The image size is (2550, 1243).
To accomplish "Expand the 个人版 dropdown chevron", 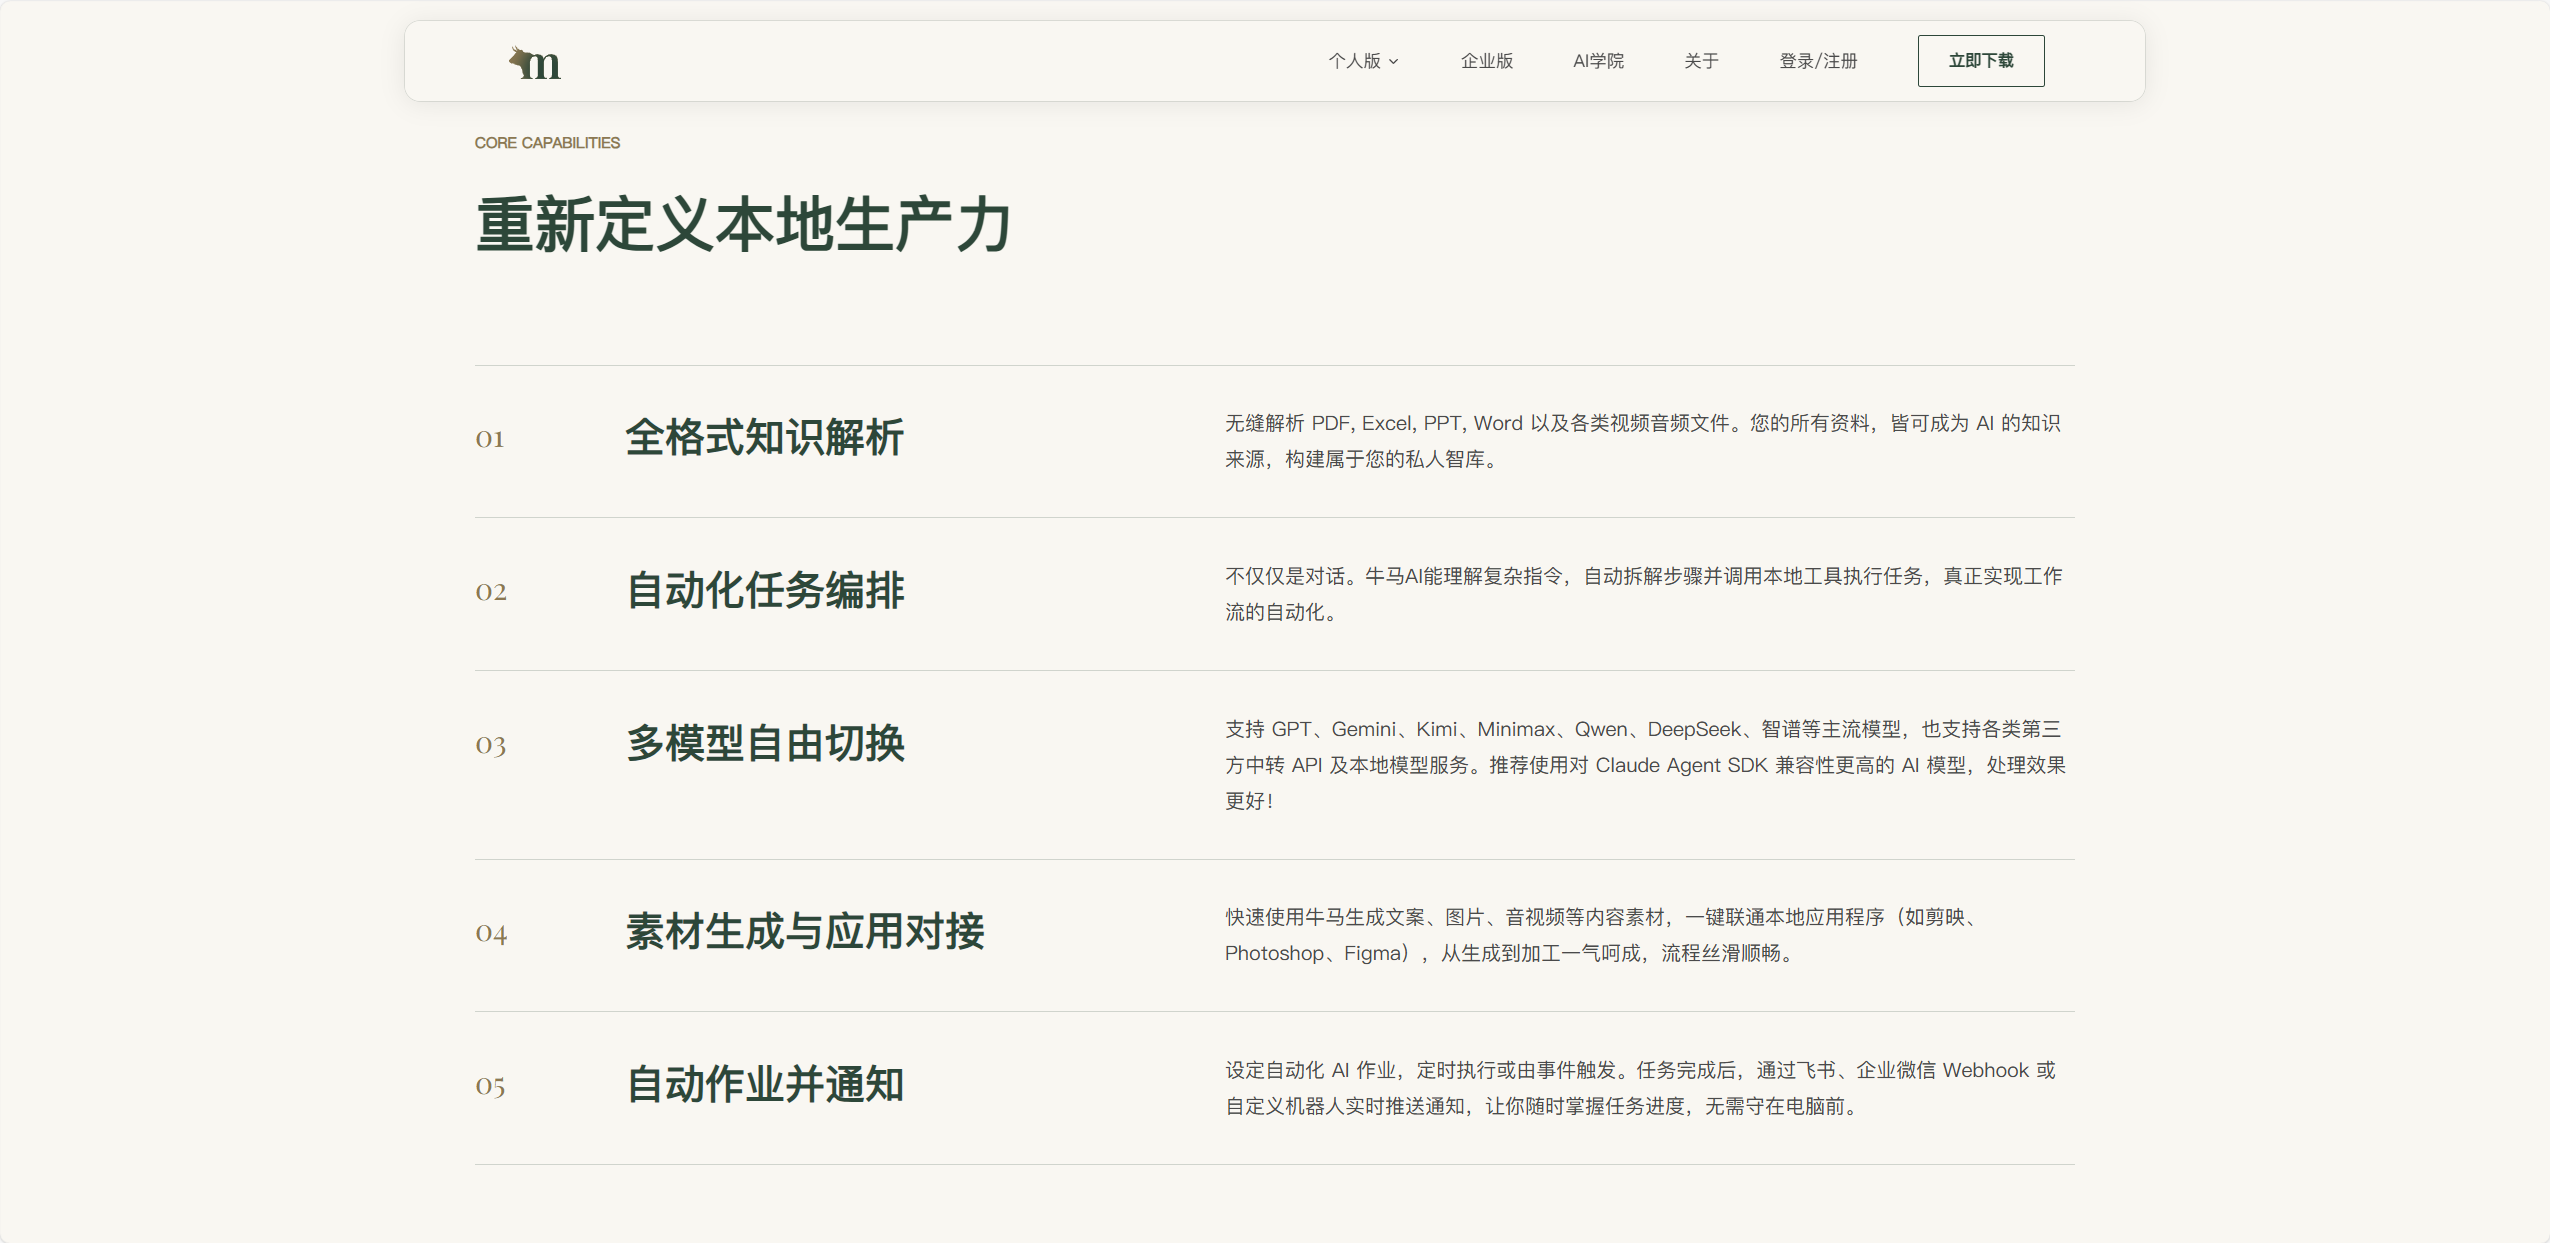I will point(1393,61).
